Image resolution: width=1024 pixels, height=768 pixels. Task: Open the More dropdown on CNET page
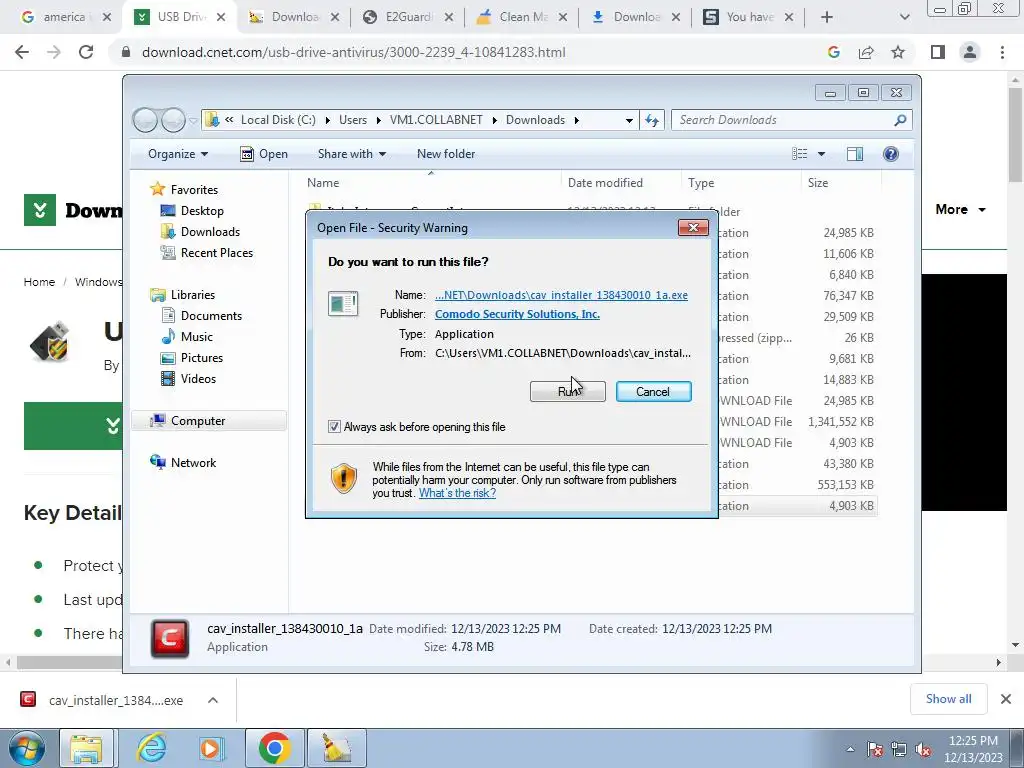click(960, 210)
